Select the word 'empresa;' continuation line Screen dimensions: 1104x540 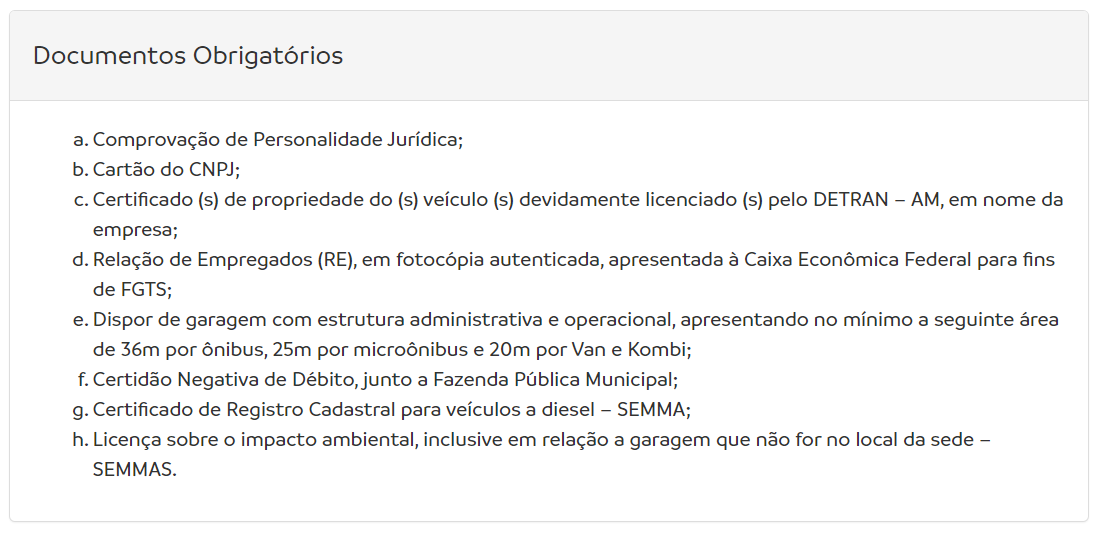click(135, 230)
